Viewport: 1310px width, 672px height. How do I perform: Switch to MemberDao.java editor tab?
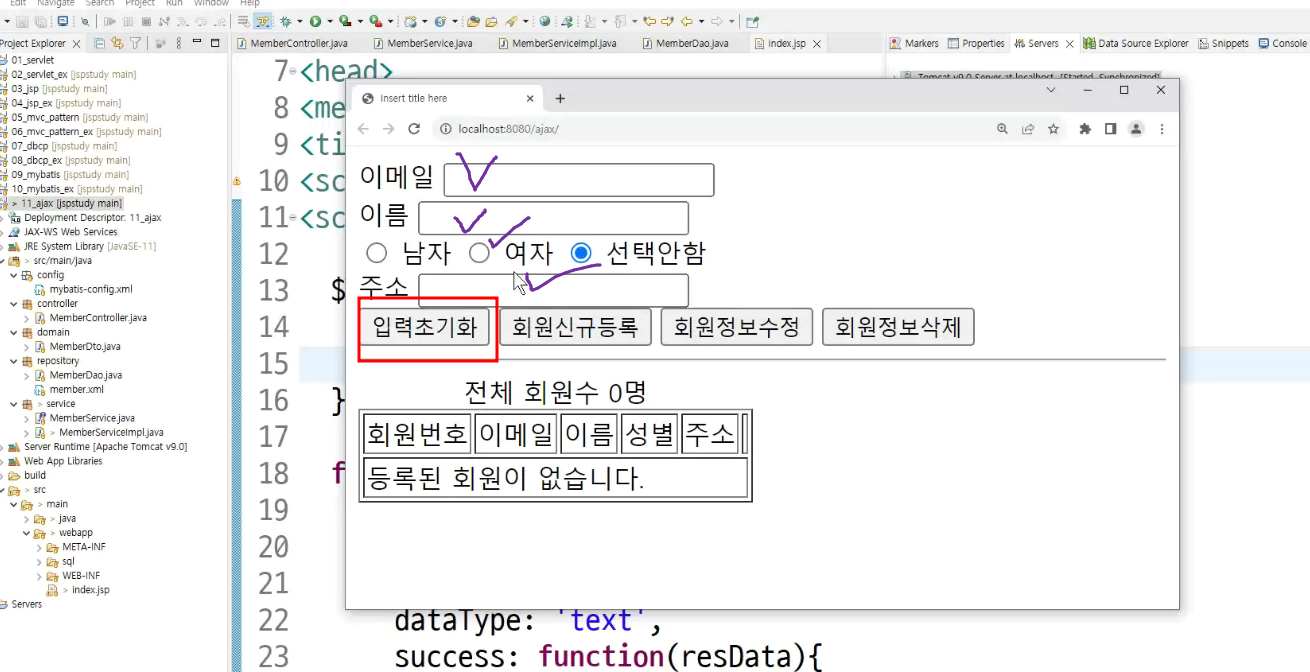pyautogui.click(x=685, y=44)
